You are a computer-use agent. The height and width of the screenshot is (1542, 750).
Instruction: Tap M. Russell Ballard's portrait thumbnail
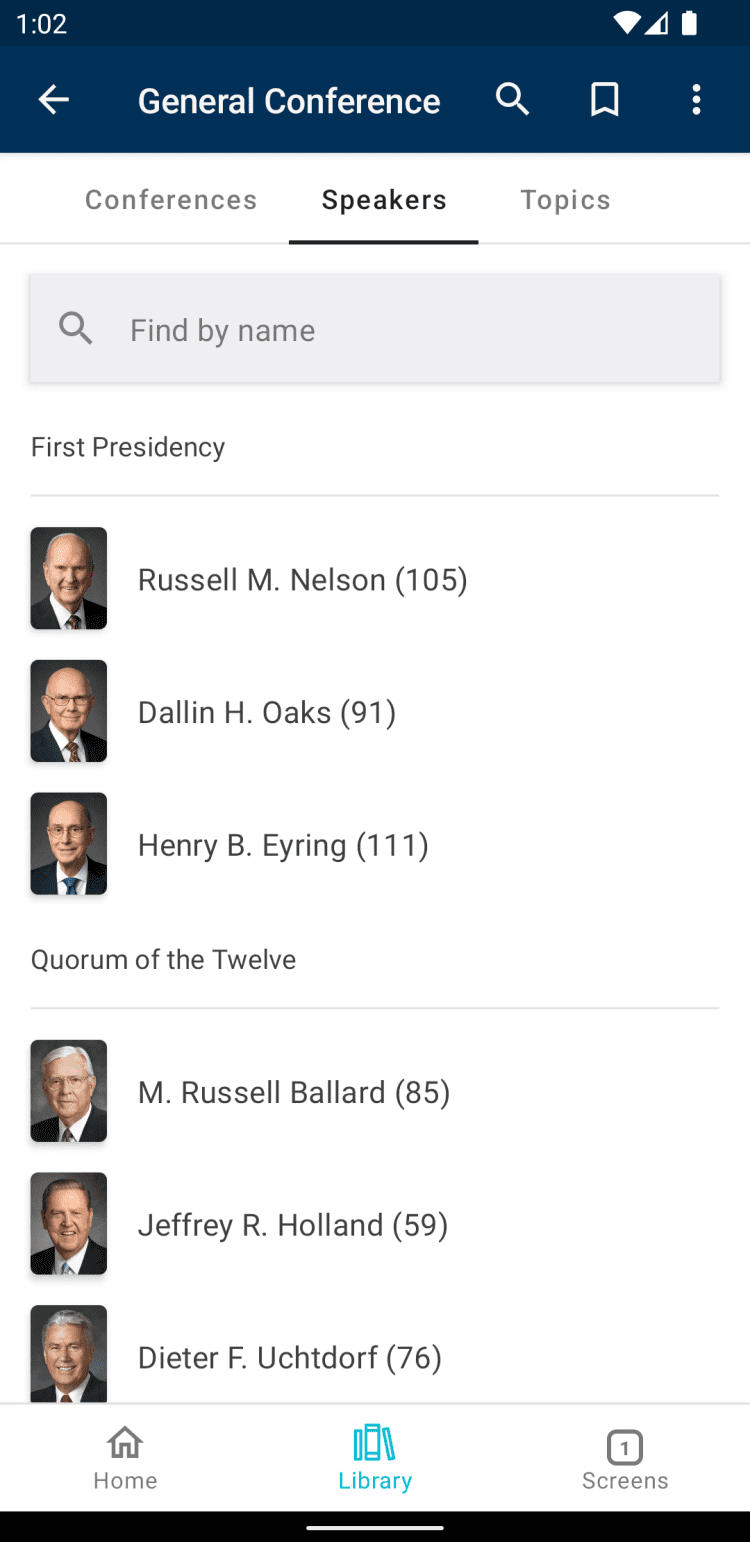pos(69,1091)
